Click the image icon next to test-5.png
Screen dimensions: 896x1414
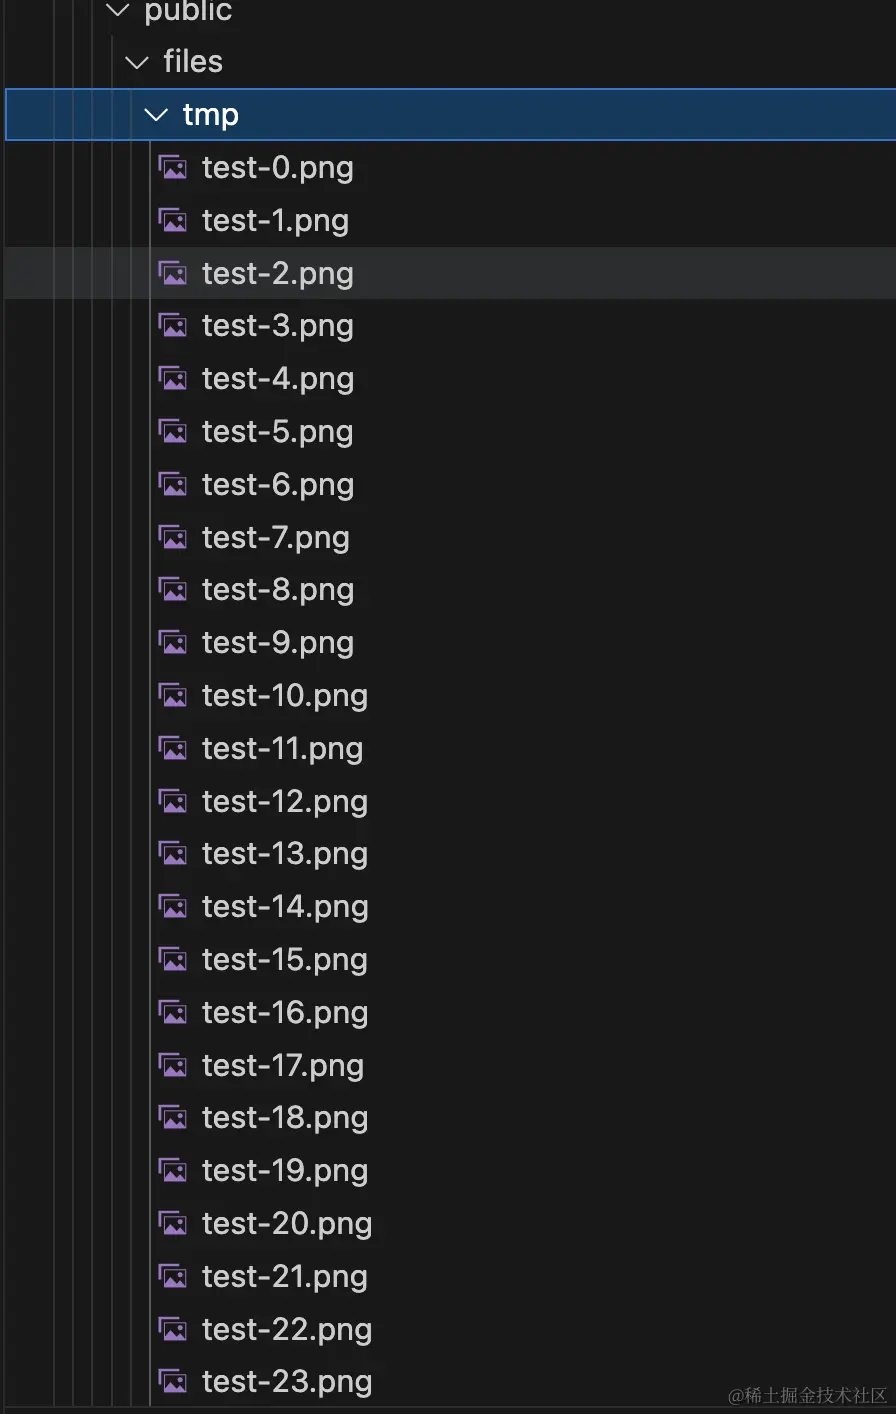pyautogui.click(x=172, y=431)
